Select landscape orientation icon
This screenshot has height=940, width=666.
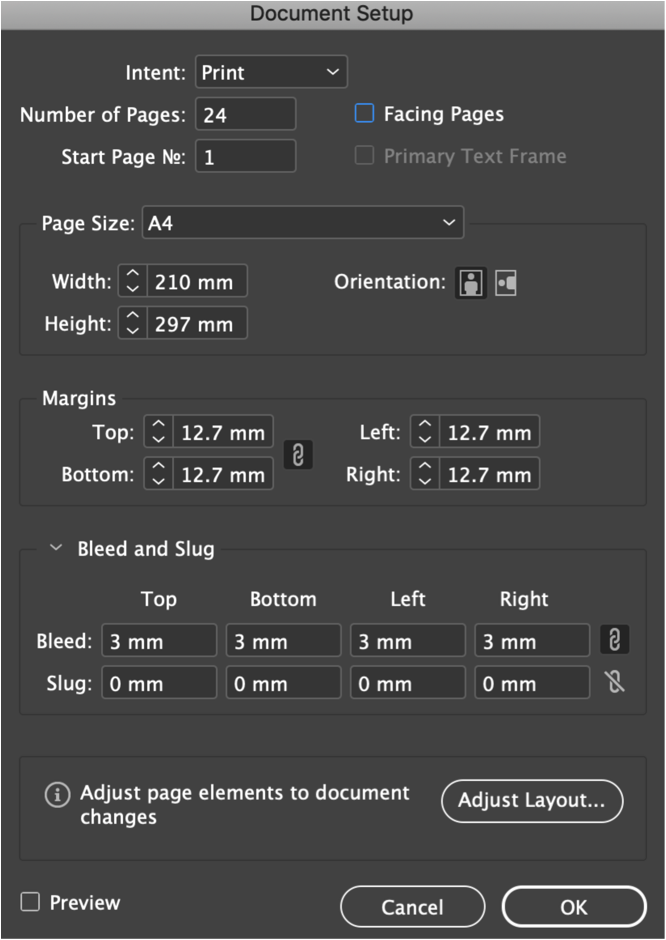click(506, 282)
